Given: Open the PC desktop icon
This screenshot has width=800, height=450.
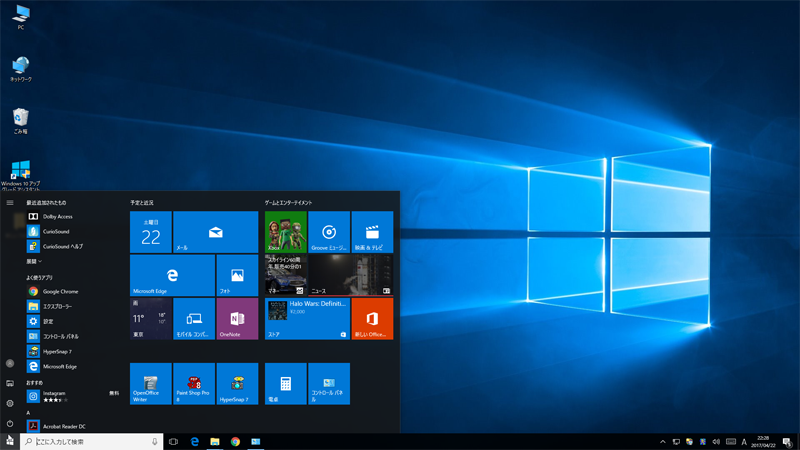Looking at the screenshot, I should point(20,17).
